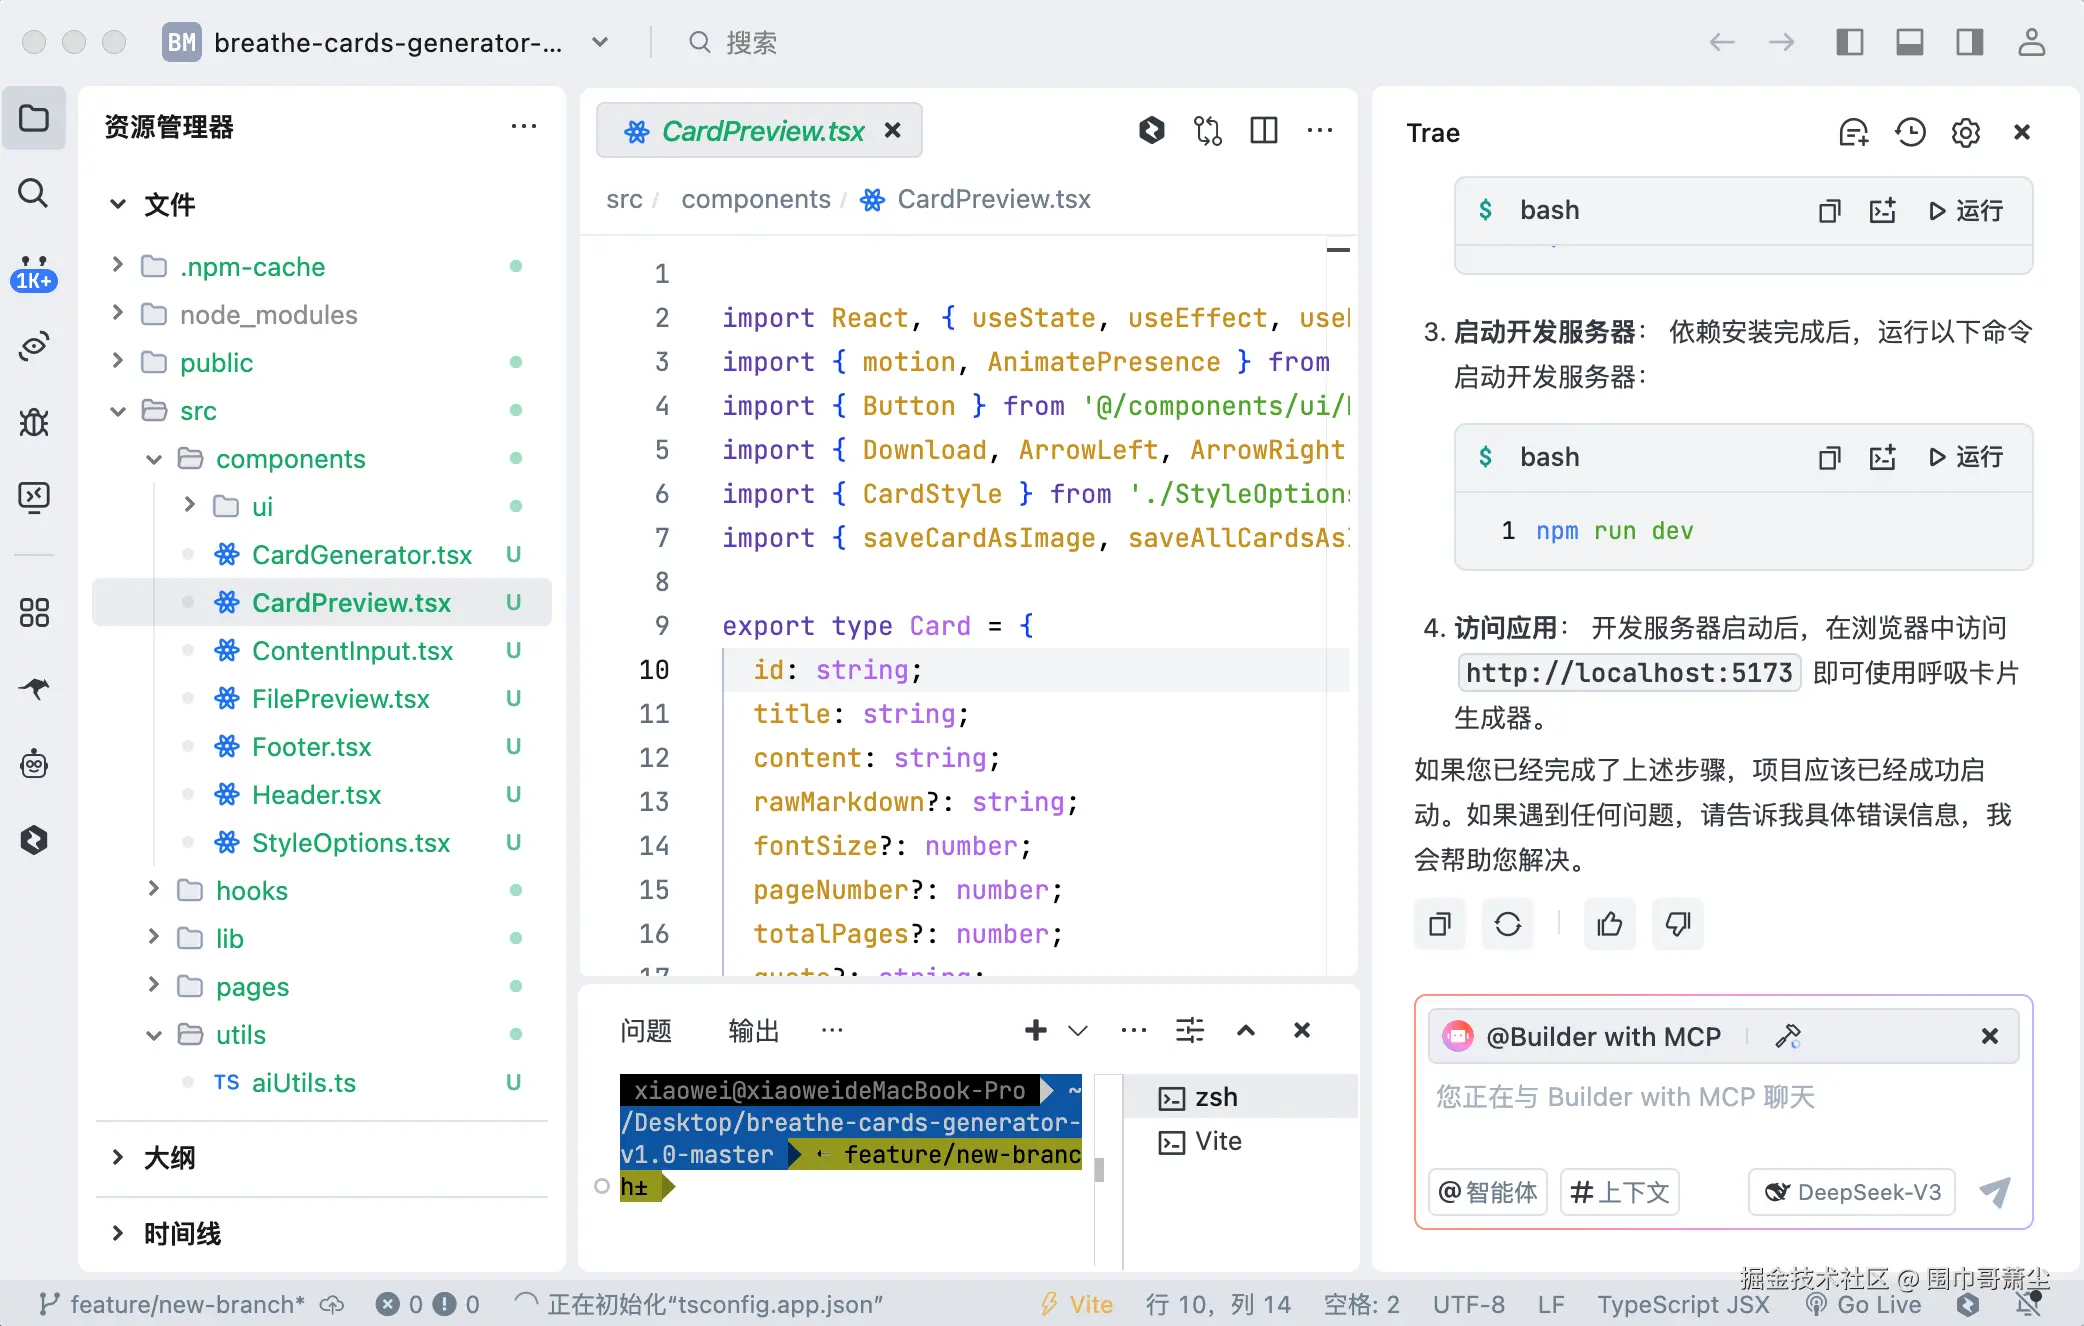This screenshot has height=1326, width=2084.
Task: Open the source control compare changes icon
Action: click(x=1208, y=131)
